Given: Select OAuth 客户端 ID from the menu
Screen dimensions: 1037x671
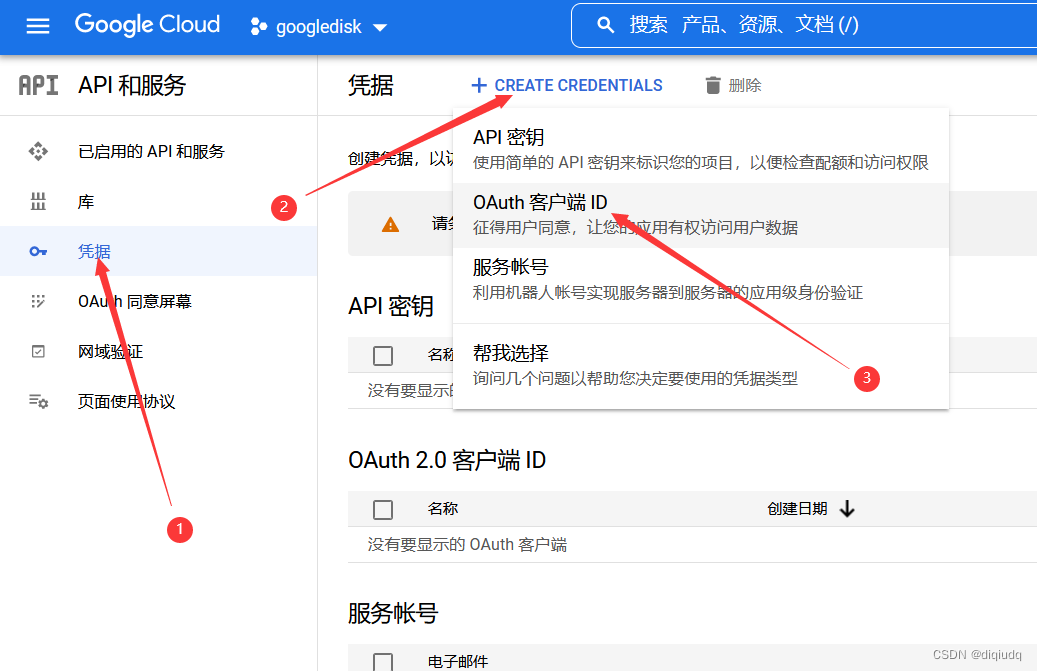Looking at the screenshot, I should click(x=540, y=203).
